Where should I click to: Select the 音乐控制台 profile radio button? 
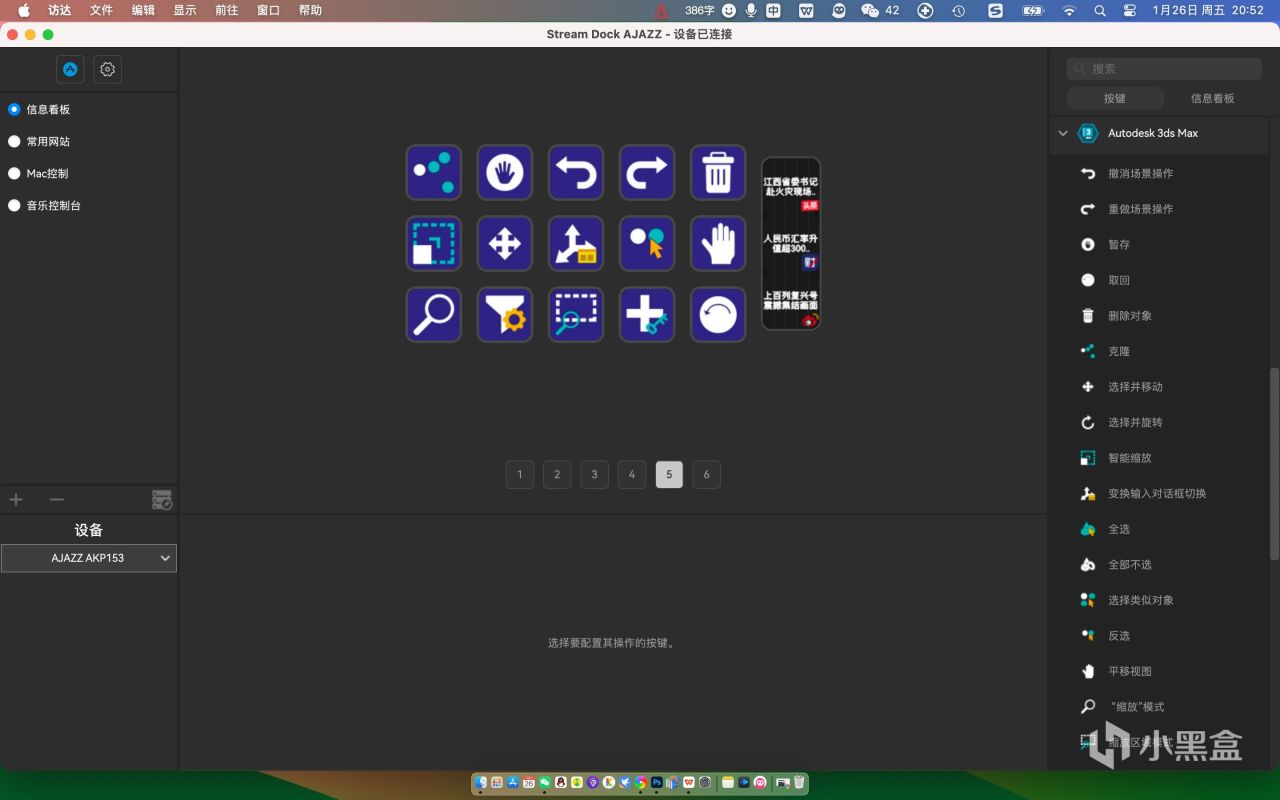pos(14,205)
